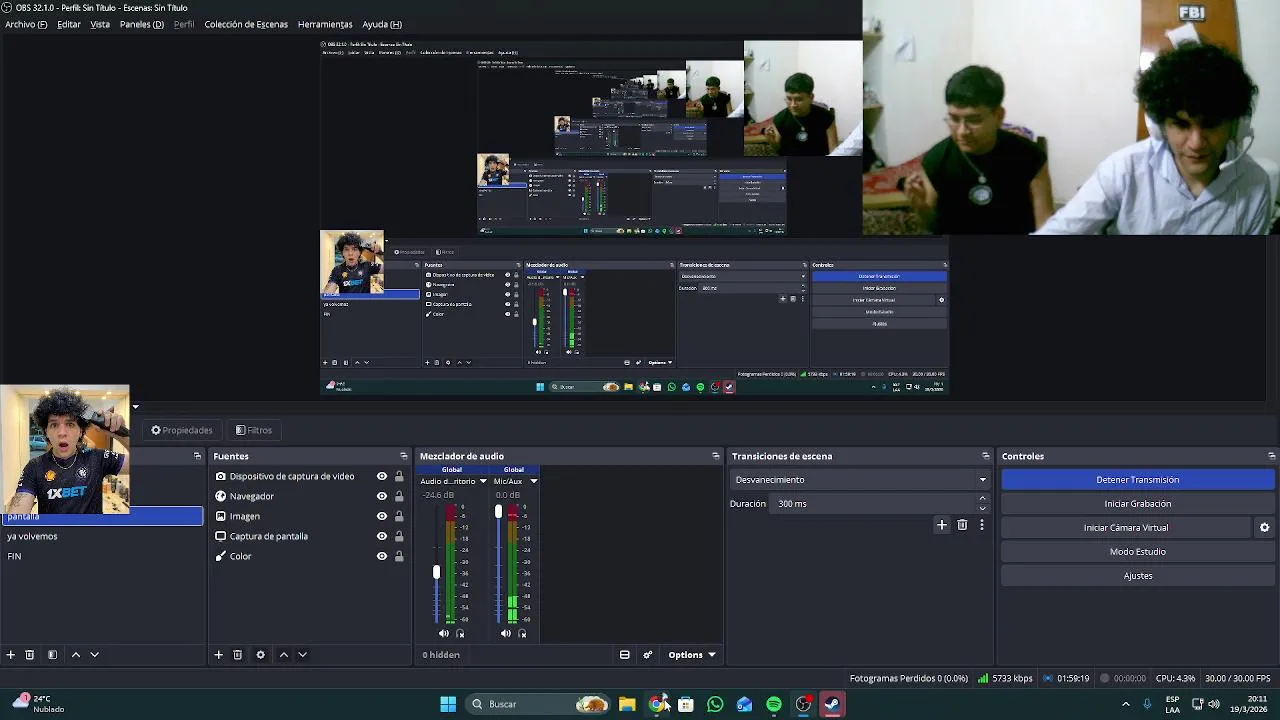The image size is (1280, 720).
Task: Move the source down in Fuentes
Action: [x=302, y=654]
